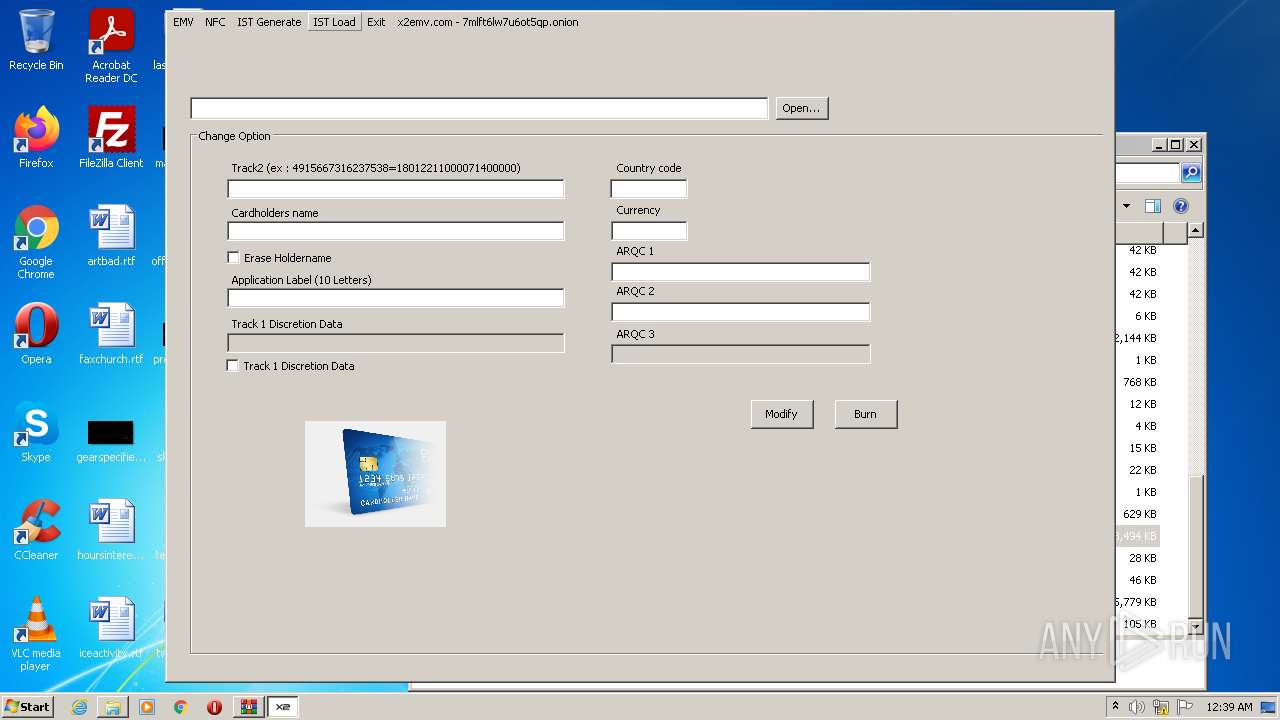The height and width of the screenshot is (720, 1280).
Task: Click the search button in Explorer window
Action: [1191, 173]
